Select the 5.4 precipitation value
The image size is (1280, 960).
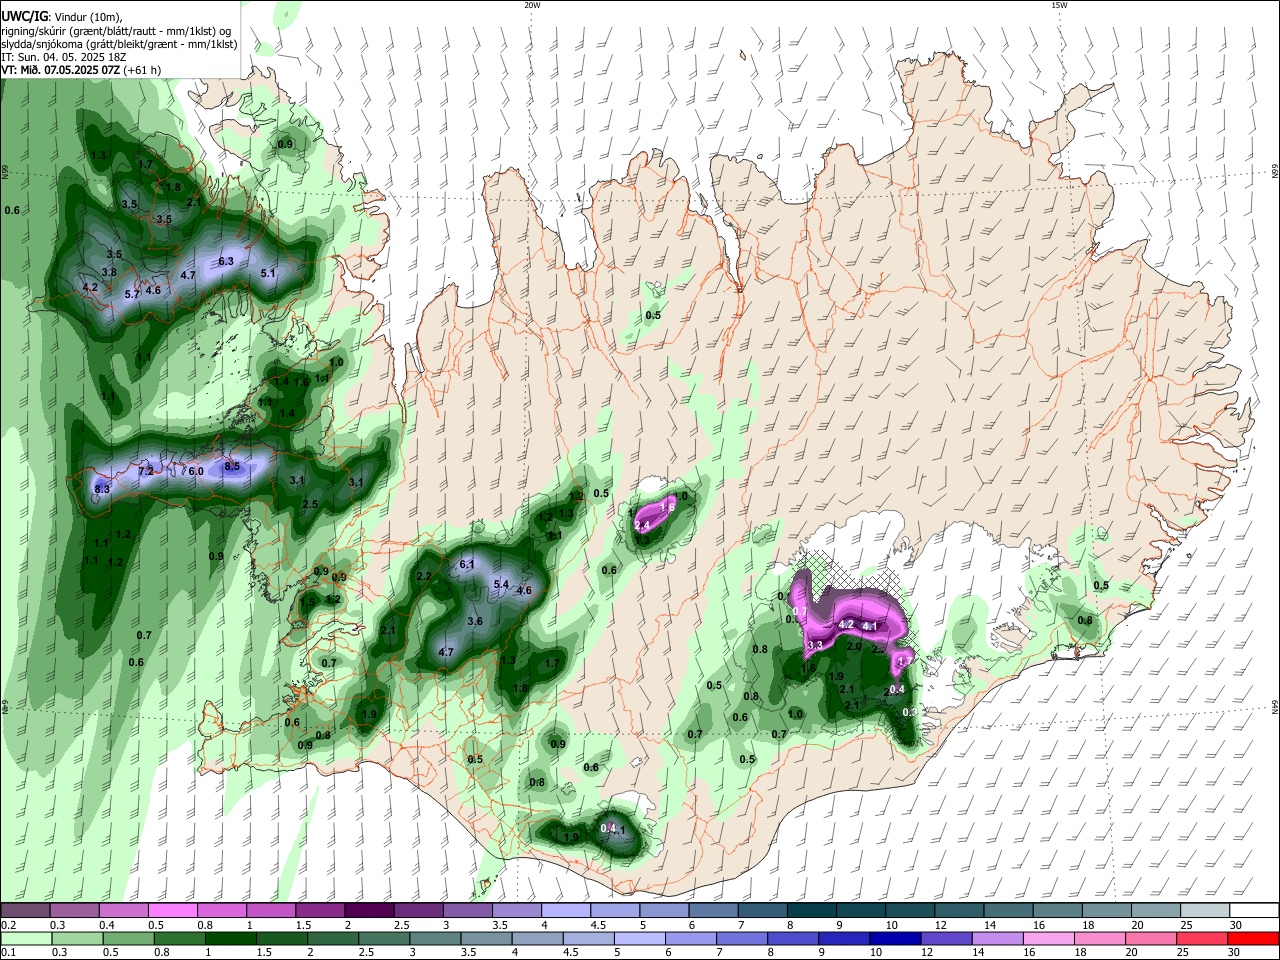(x=502, y=584)
